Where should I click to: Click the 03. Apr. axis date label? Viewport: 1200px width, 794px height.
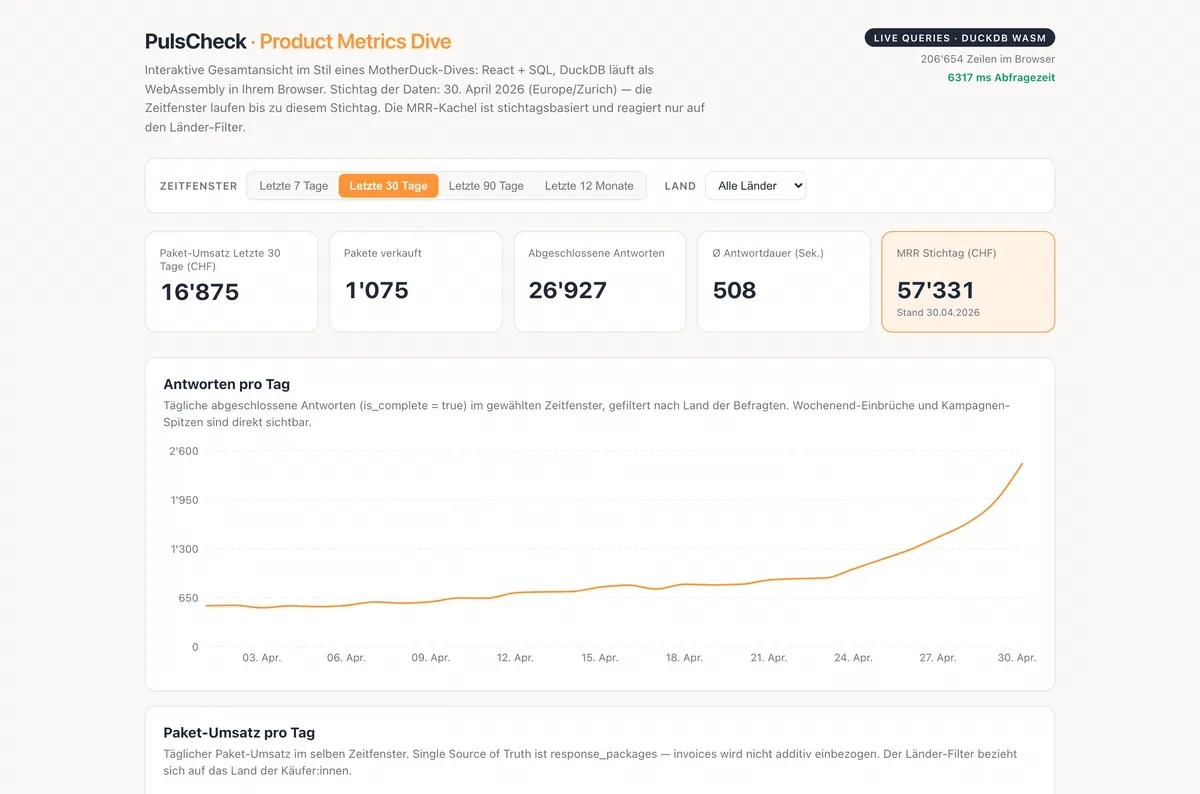click(262, 658)
